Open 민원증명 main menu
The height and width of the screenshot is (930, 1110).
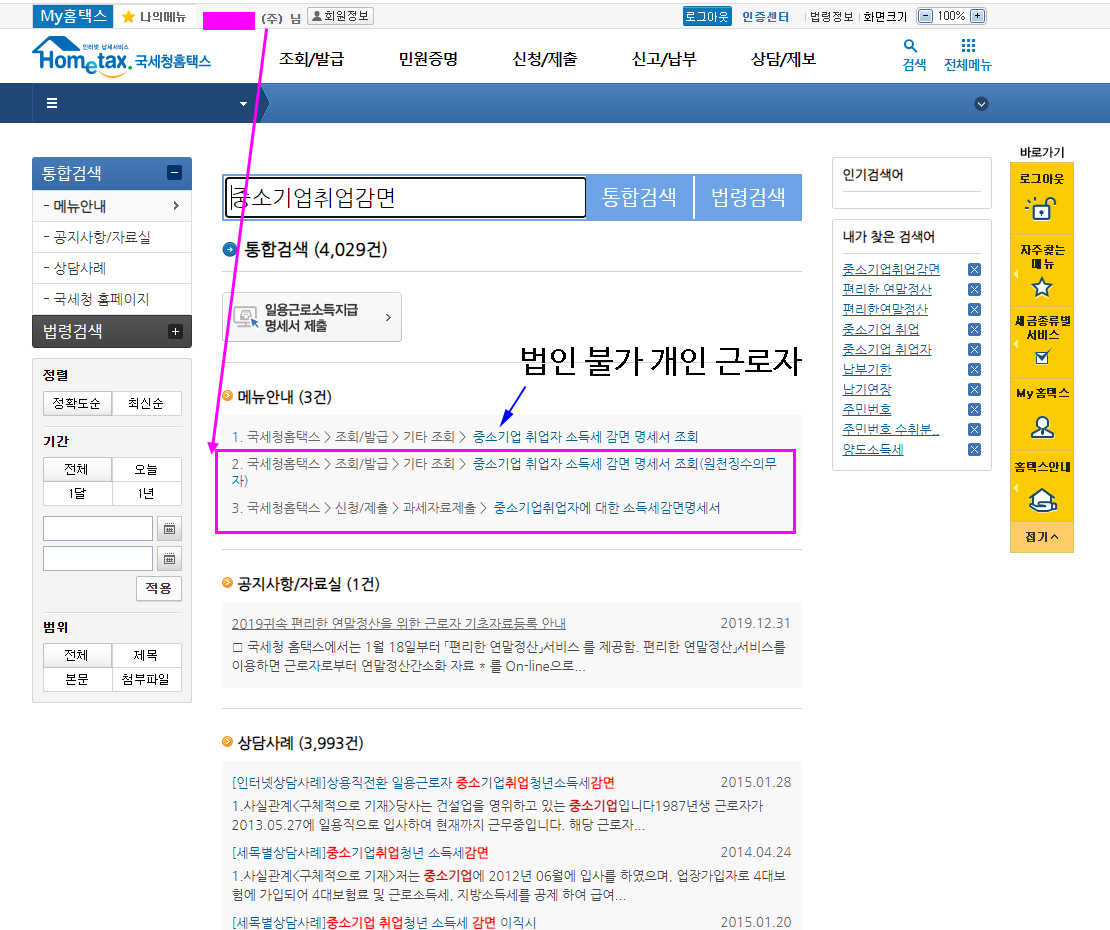point(428,59)
